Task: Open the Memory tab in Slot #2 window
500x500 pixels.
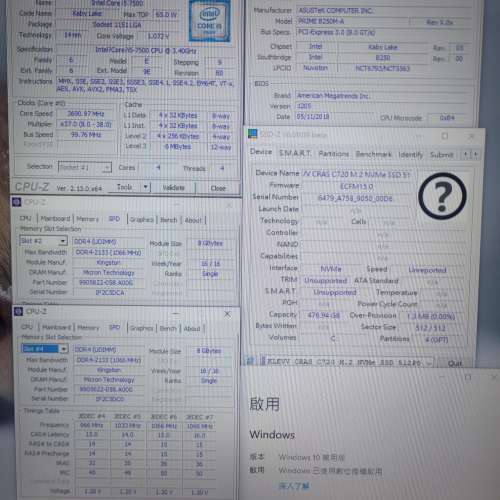Action: (88, 219)
